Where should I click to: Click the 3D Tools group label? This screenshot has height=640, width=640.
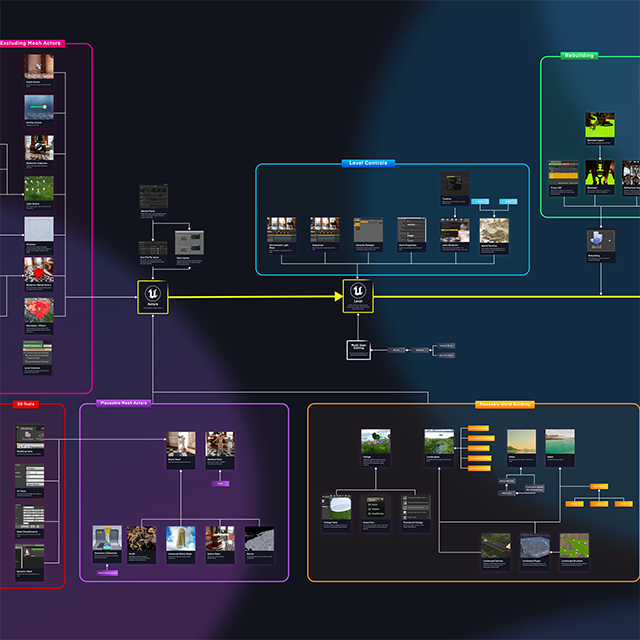click(x=25, y=404)
